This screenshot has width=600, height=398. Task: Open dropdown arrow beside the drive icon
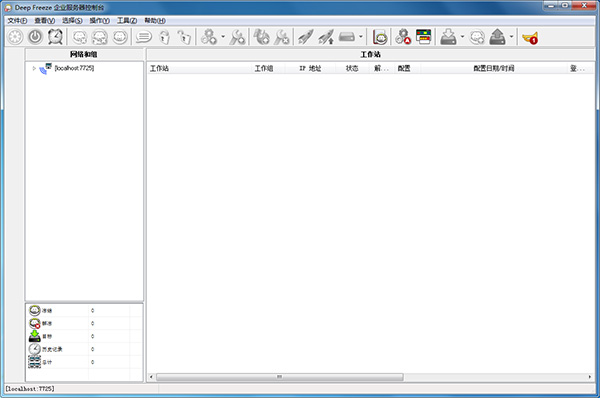(x=360, y=37)
